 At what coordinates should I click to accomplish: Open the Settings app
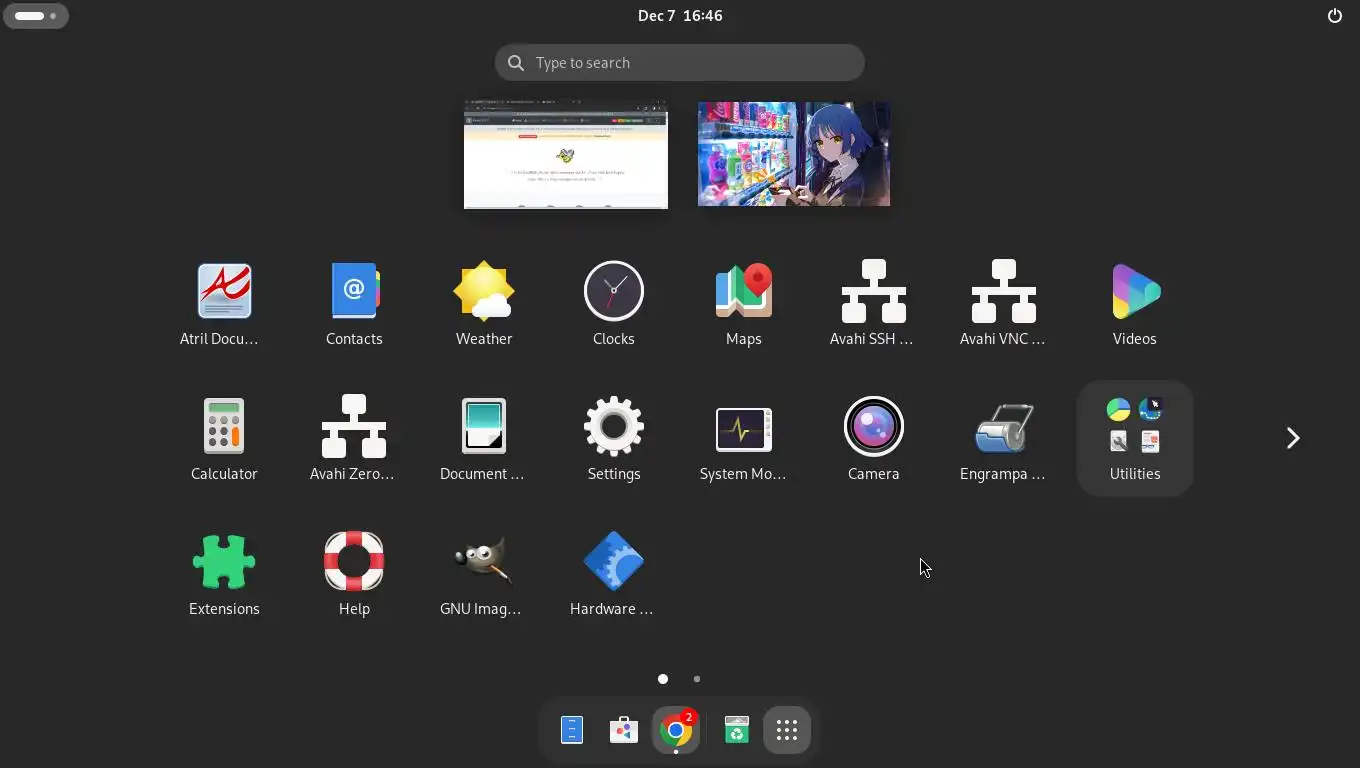[614, 439]
